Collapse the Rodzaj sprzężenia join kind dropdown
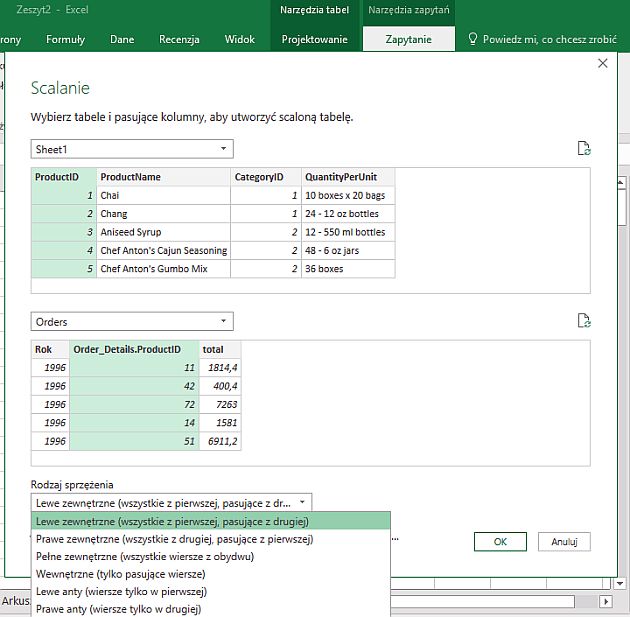The height and width of the screenshot is (617, 630). pos(171,503)
